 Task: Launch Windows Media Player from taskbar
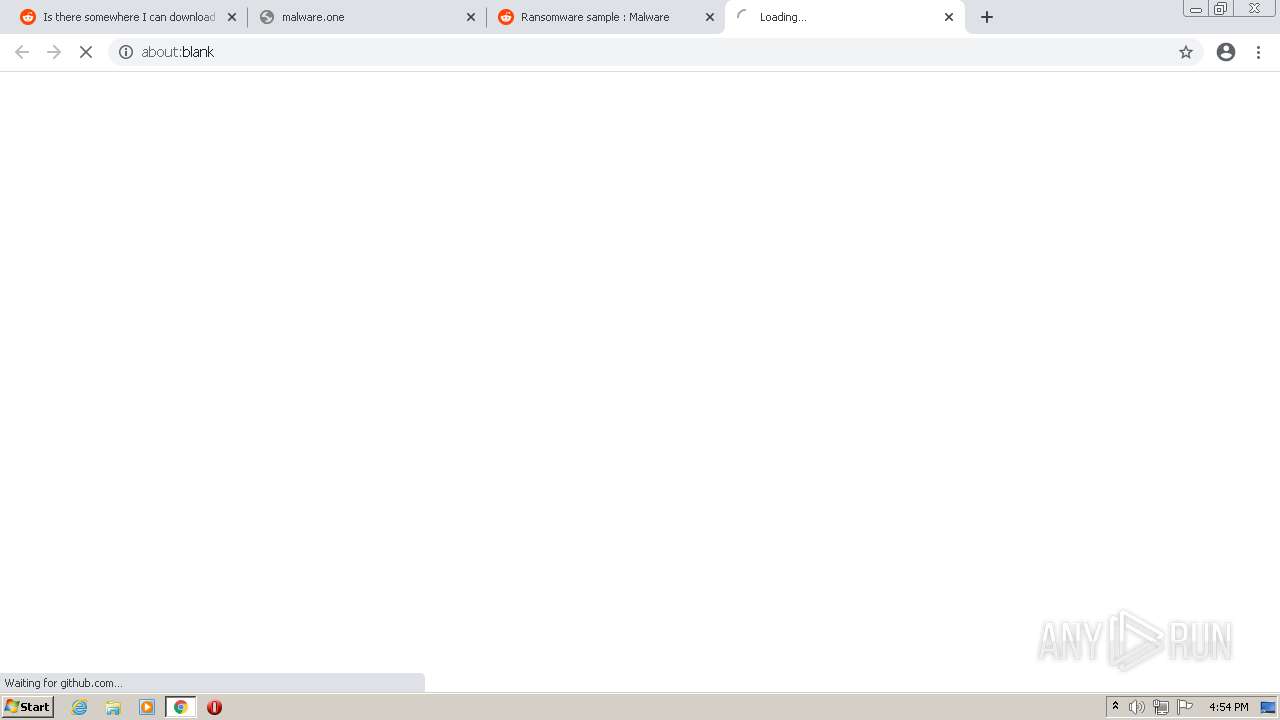click(x=147, y=707)
